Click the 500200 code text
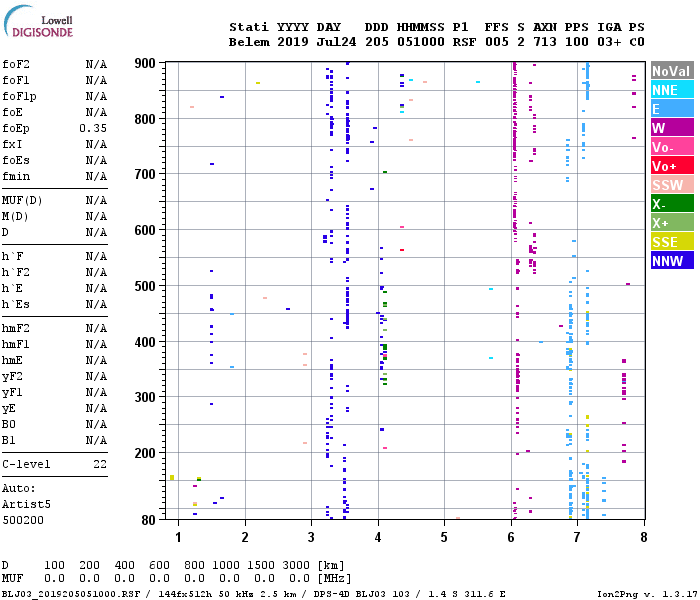 (x=23, y=521)
